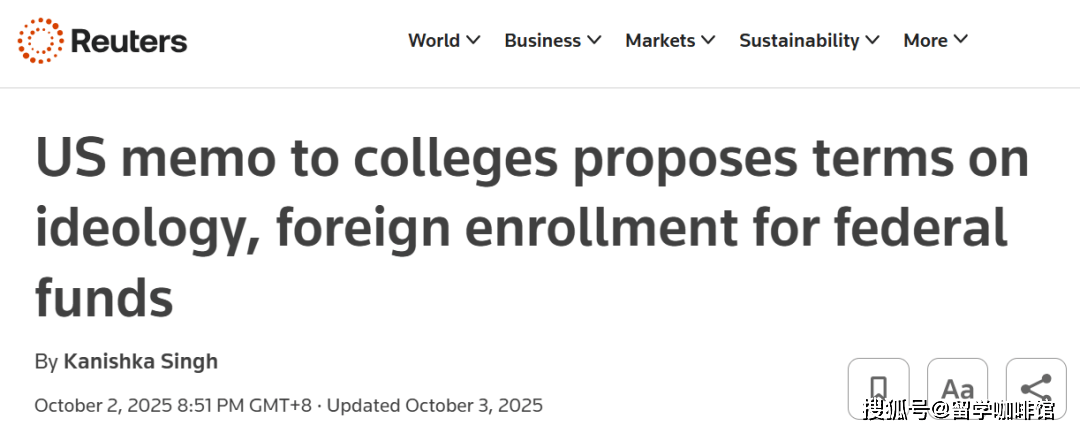
Task: Click the Updated October 3, 2025 text
Action: coord(435,405)
